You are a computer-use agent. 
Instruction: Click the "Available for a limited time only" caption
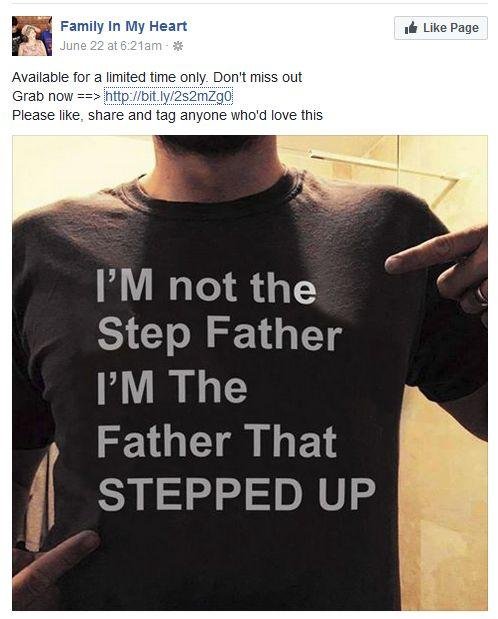pyautogui.click(x=109, y=77)
